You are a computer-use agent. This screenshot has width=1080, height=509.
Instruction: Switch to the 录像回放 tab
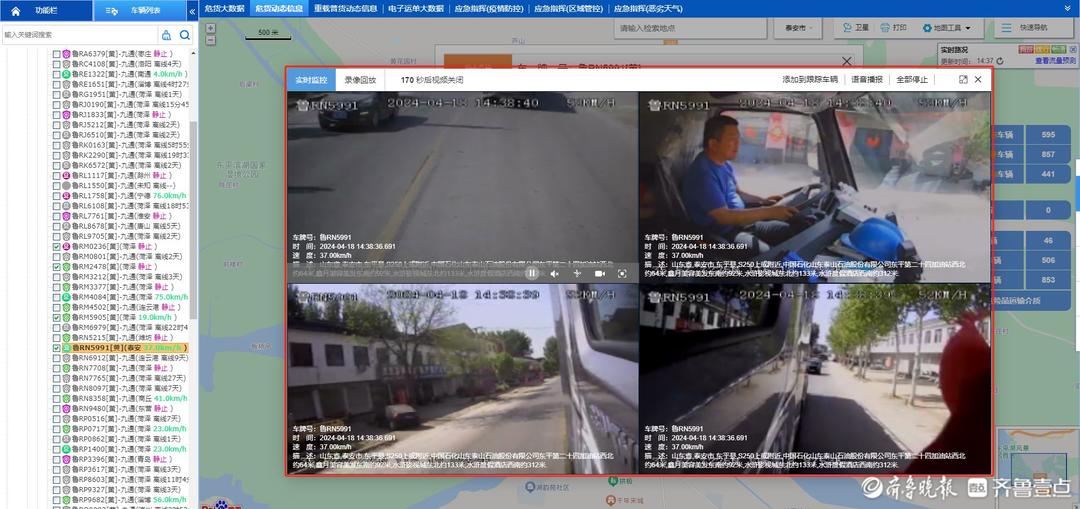click(360, 79)
